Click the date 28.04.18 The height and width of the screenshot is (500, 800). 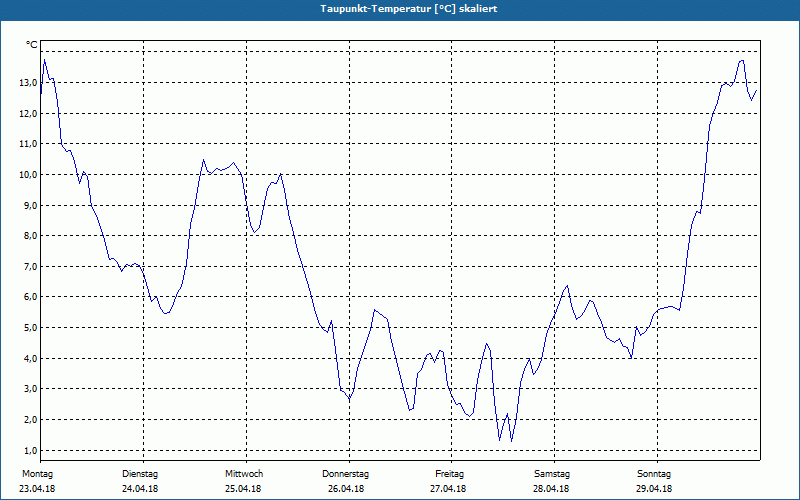551,489
